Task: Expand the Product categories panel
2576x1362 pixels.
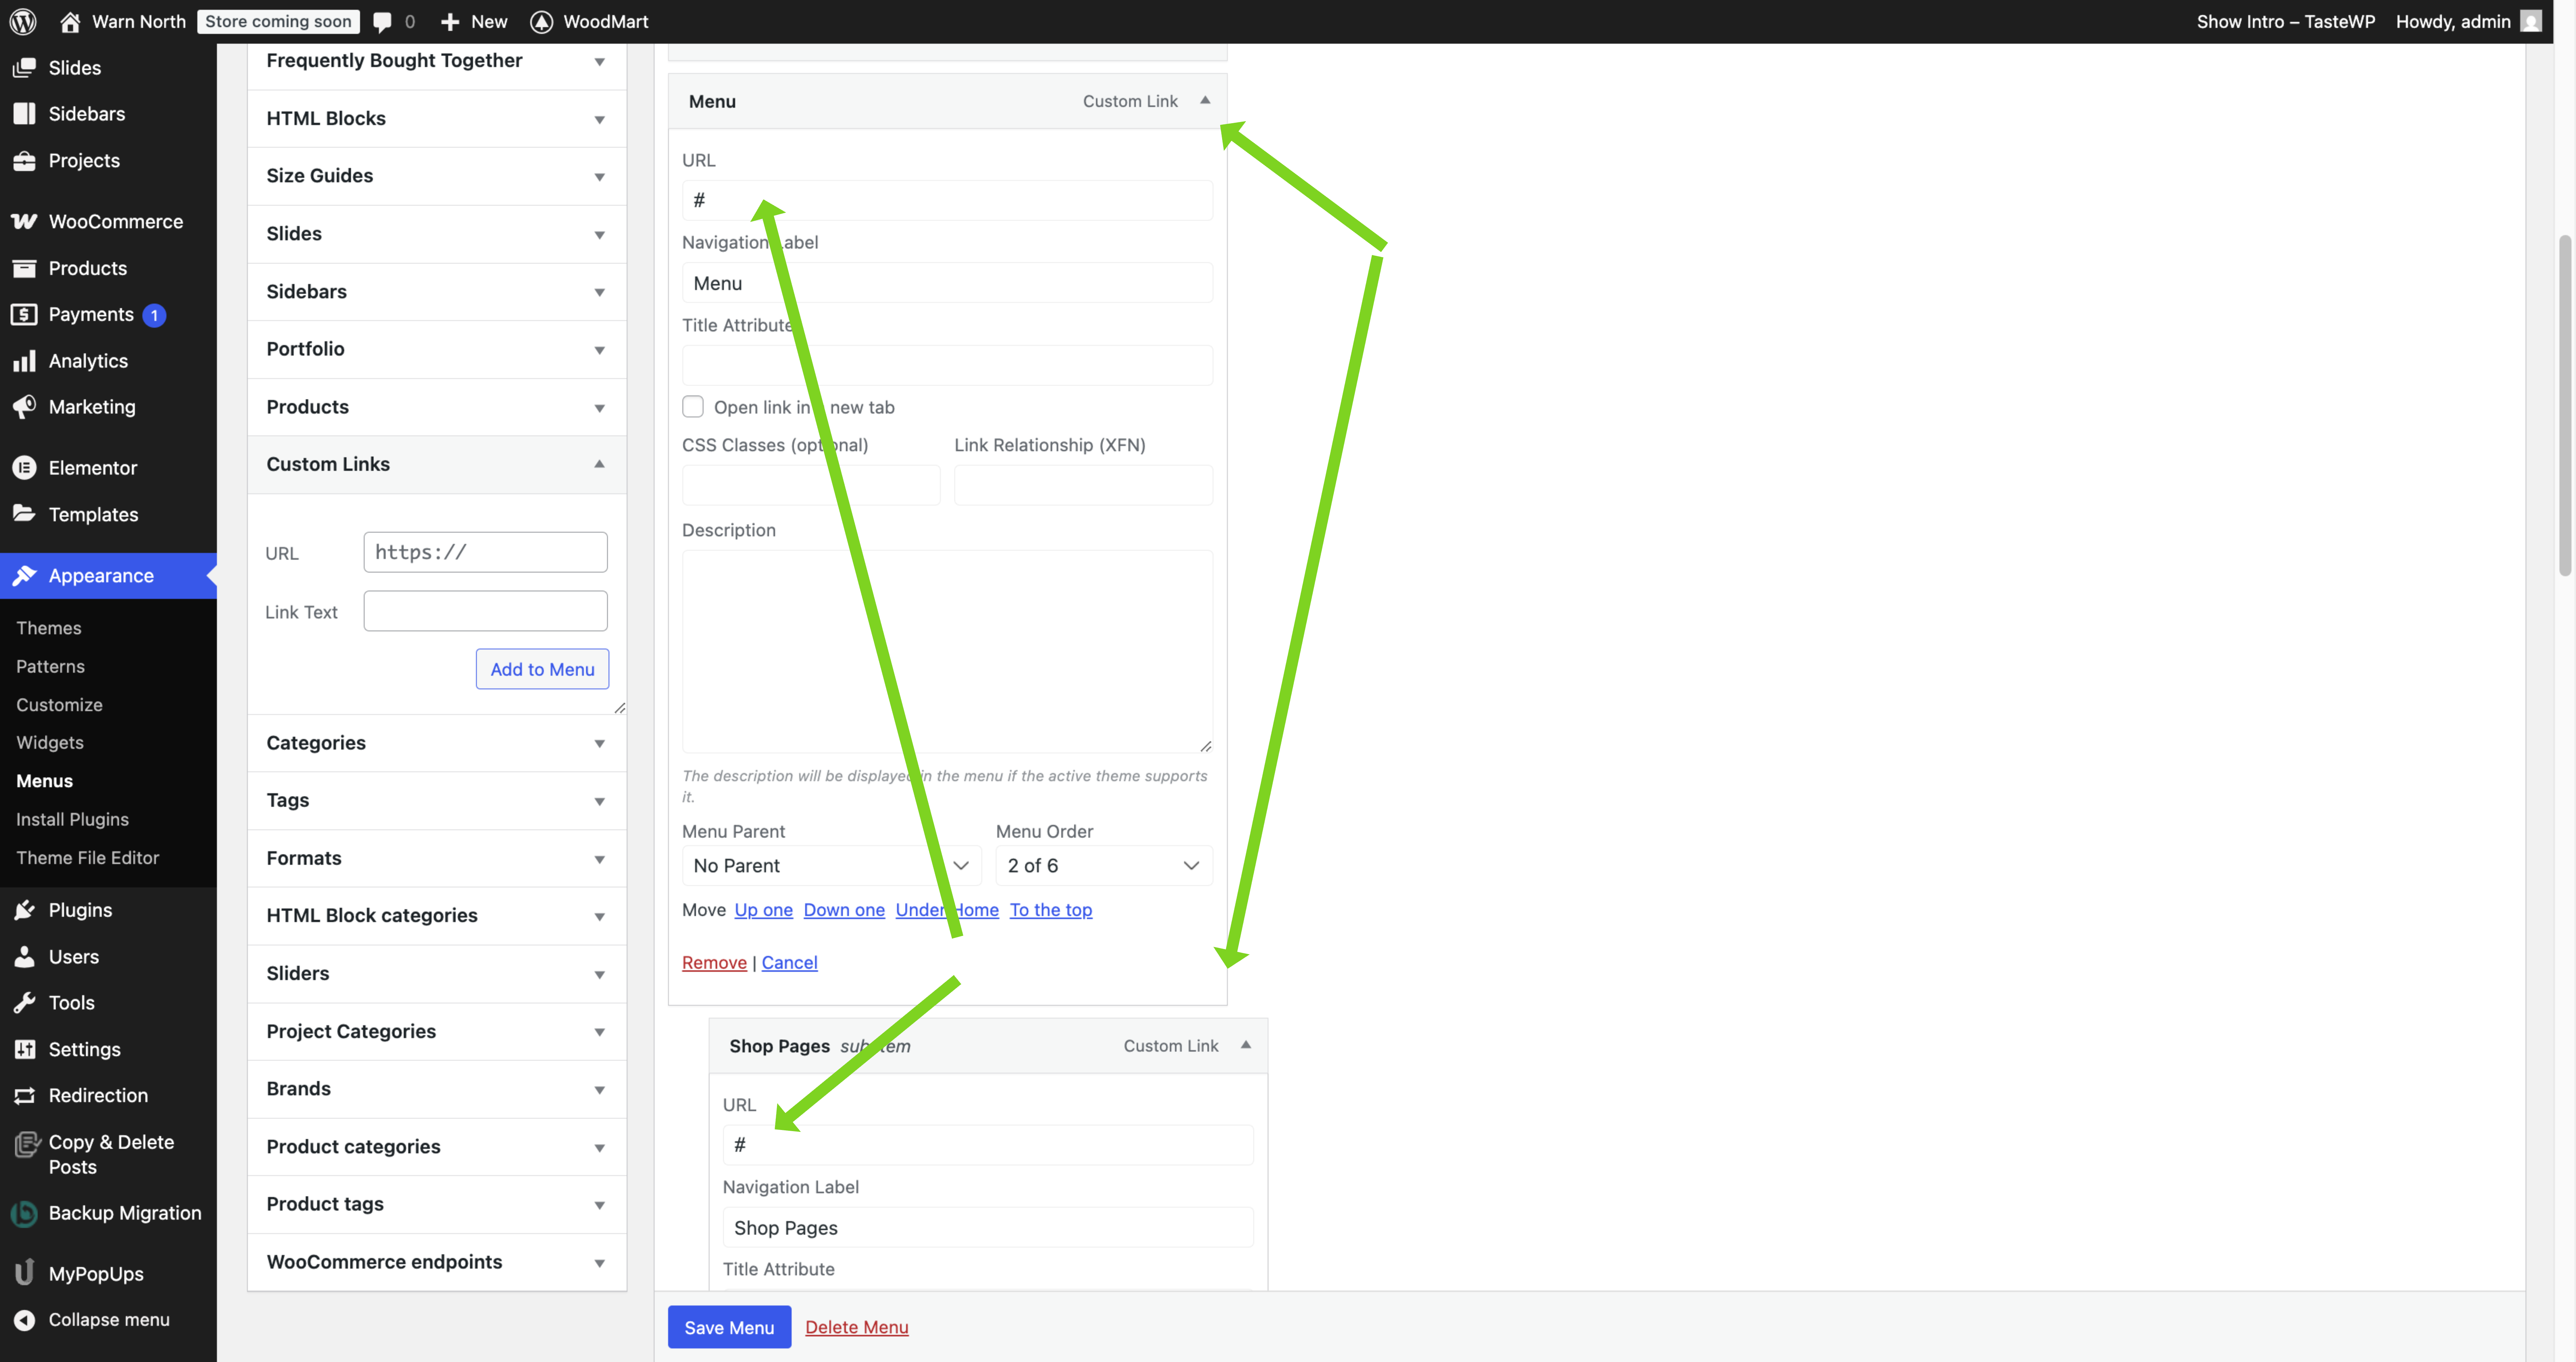Action: coord(437,1146)
